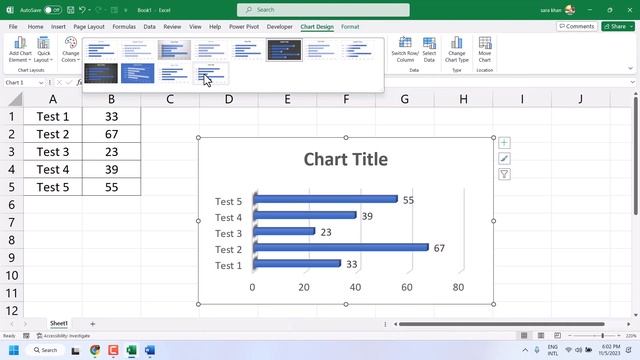640x360 pixels.
Task: Select the dark chart style in second row
Action: [x=101, y=73]
